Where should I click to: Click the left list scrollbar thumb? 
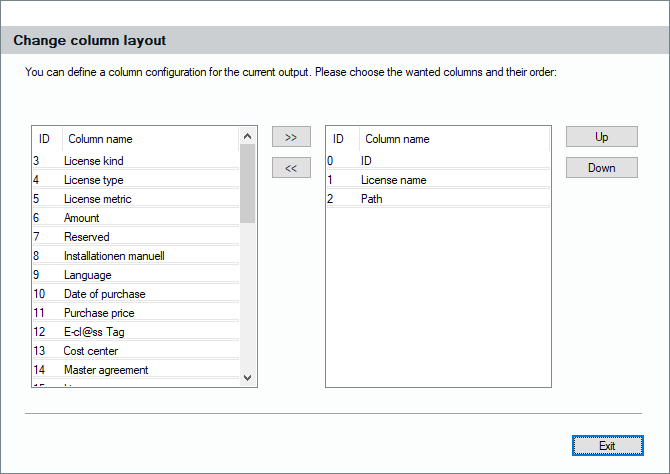[248, 182]
